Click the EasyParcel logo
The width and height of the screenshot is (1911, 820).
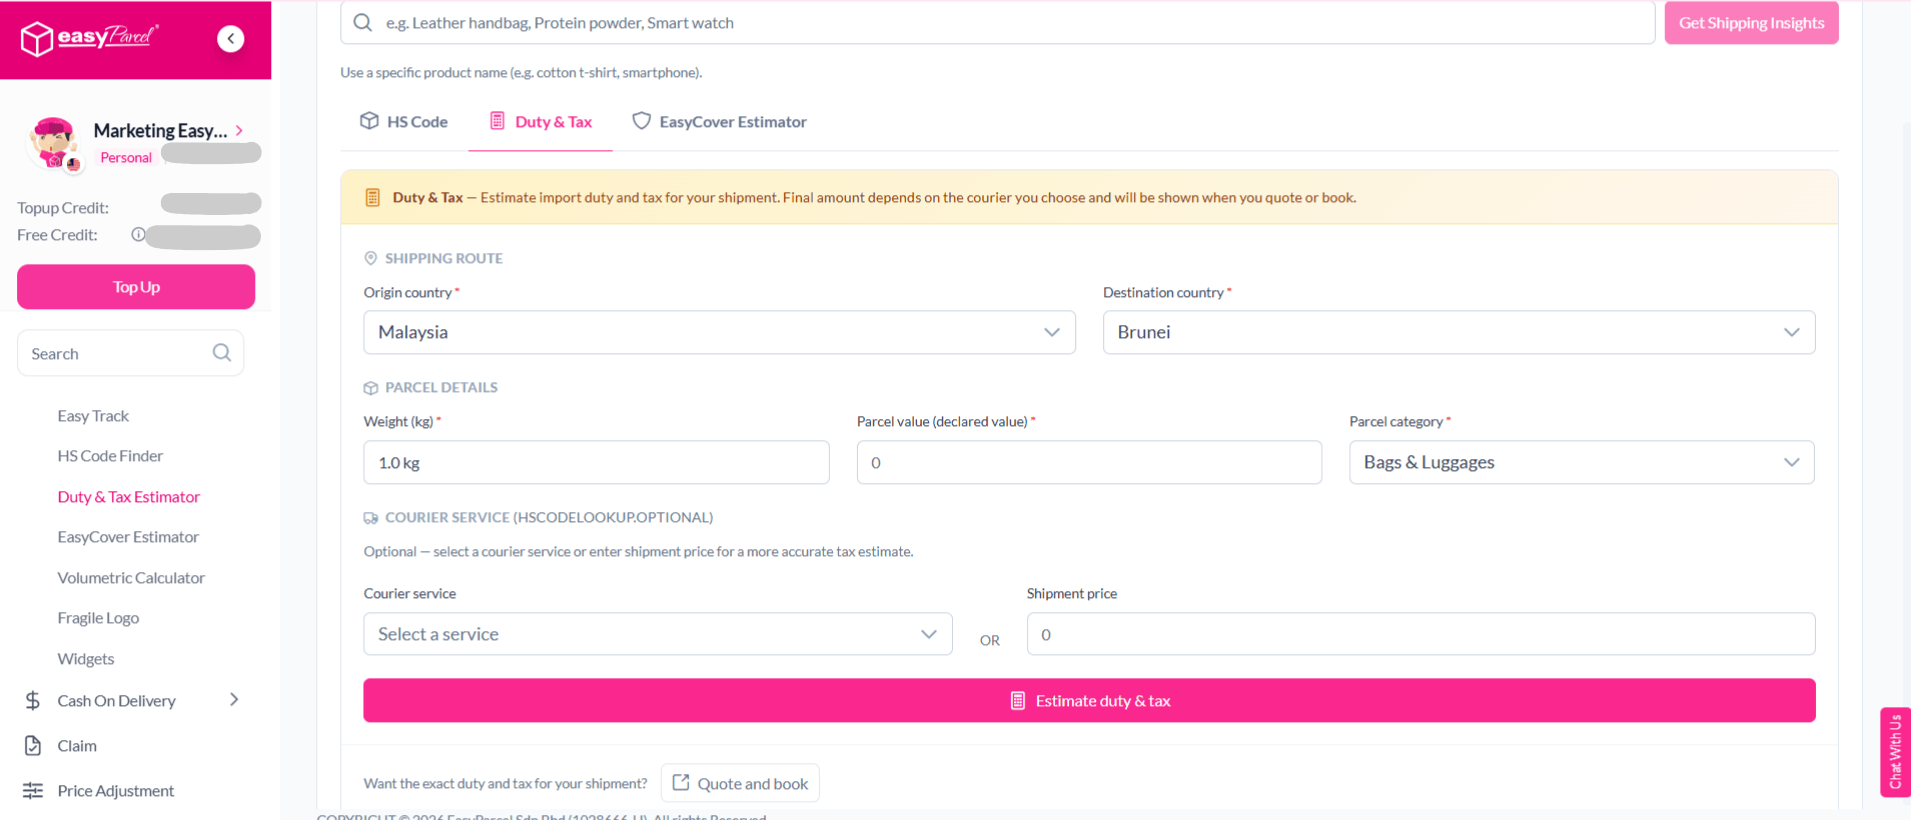point(89,38)
